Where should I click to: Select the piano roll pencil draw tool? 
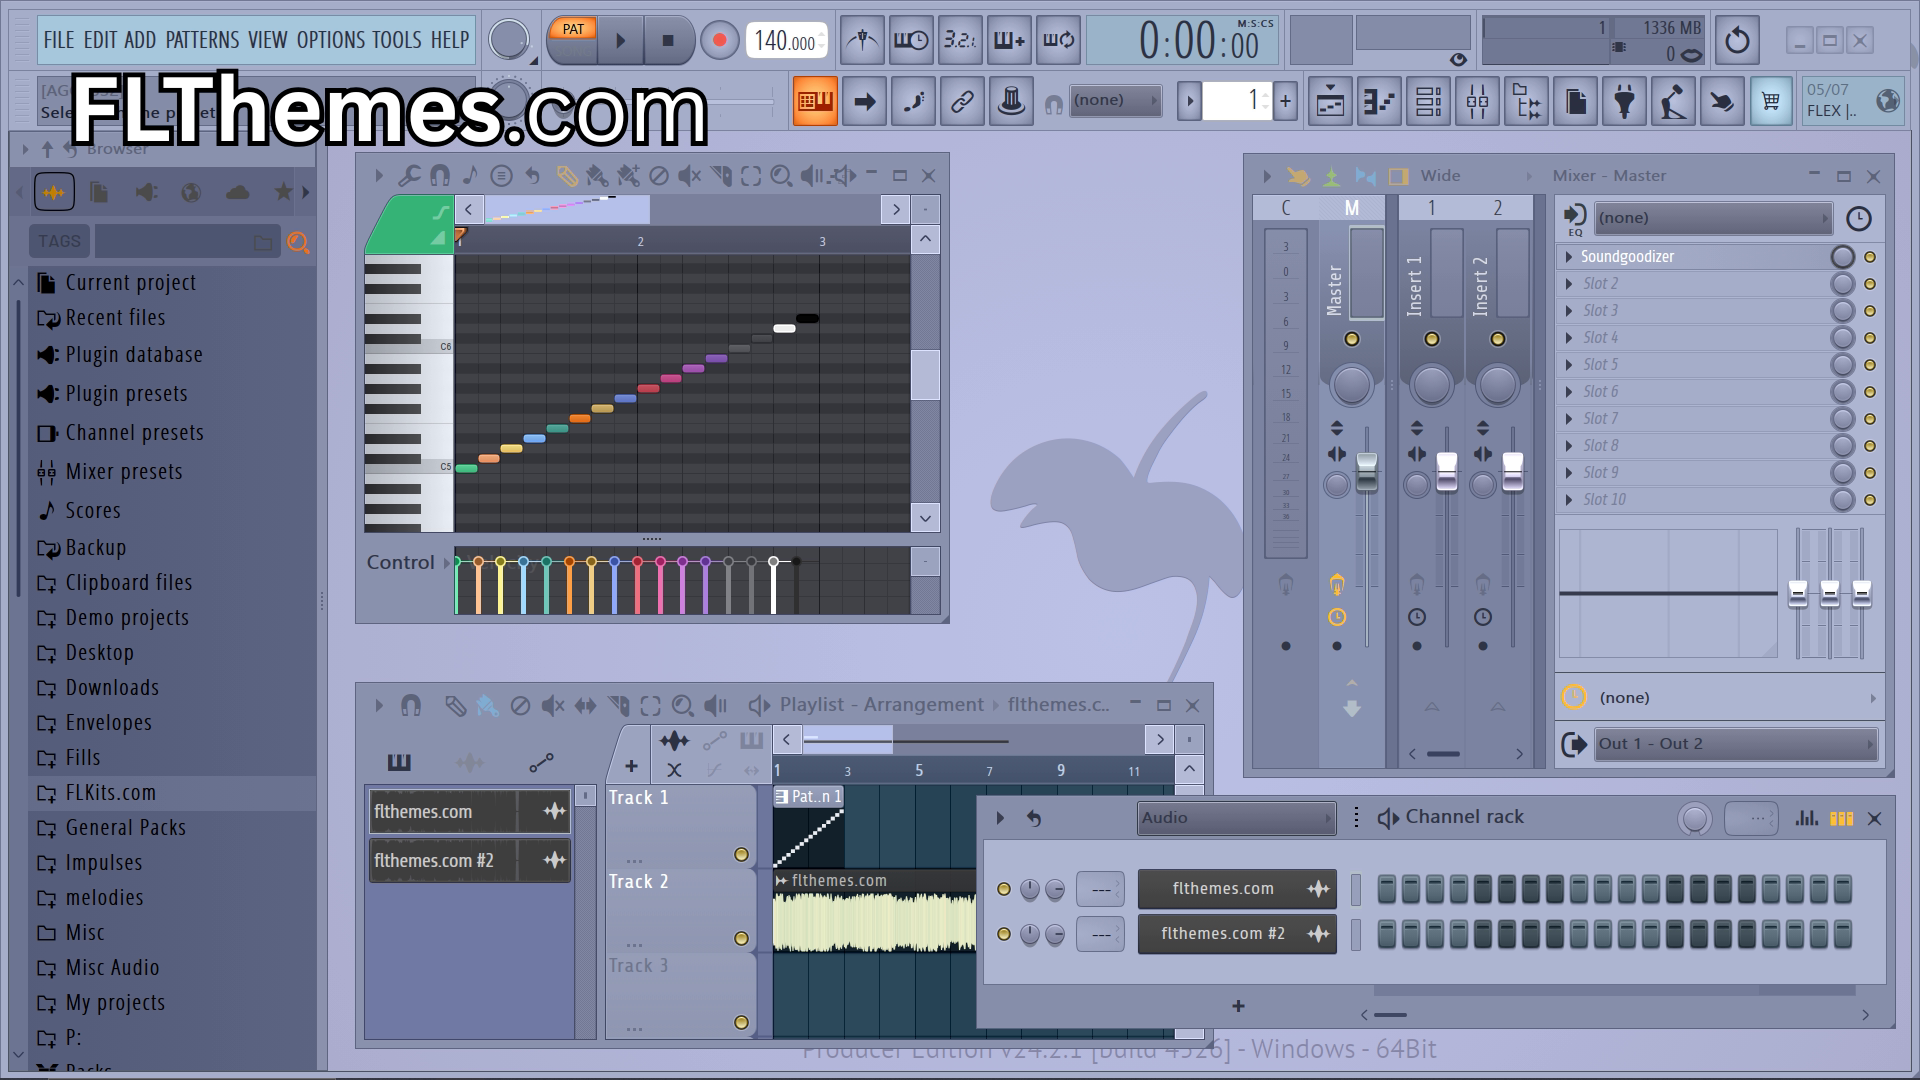(x=566, y=176)
